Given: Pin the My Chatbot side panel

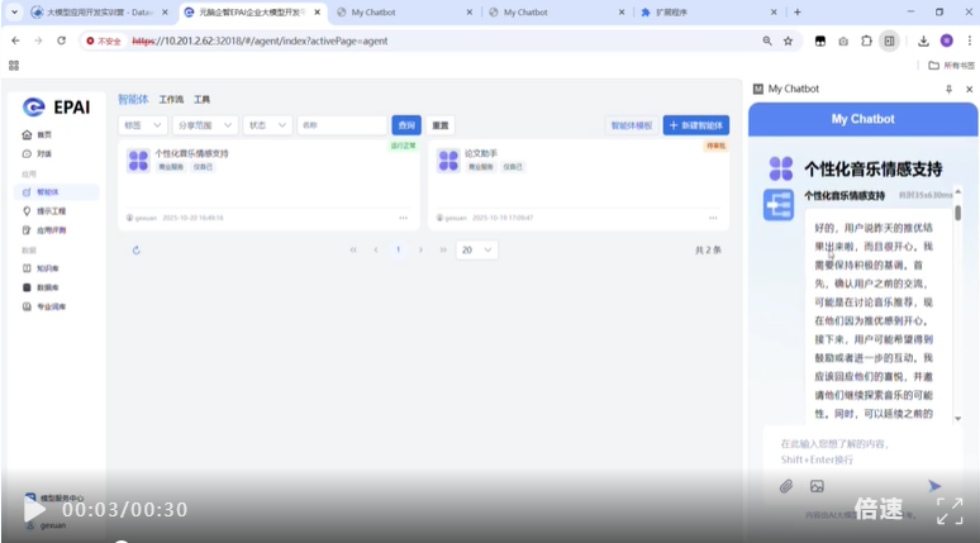Looking at the screenshot, I should coord(949,89).
